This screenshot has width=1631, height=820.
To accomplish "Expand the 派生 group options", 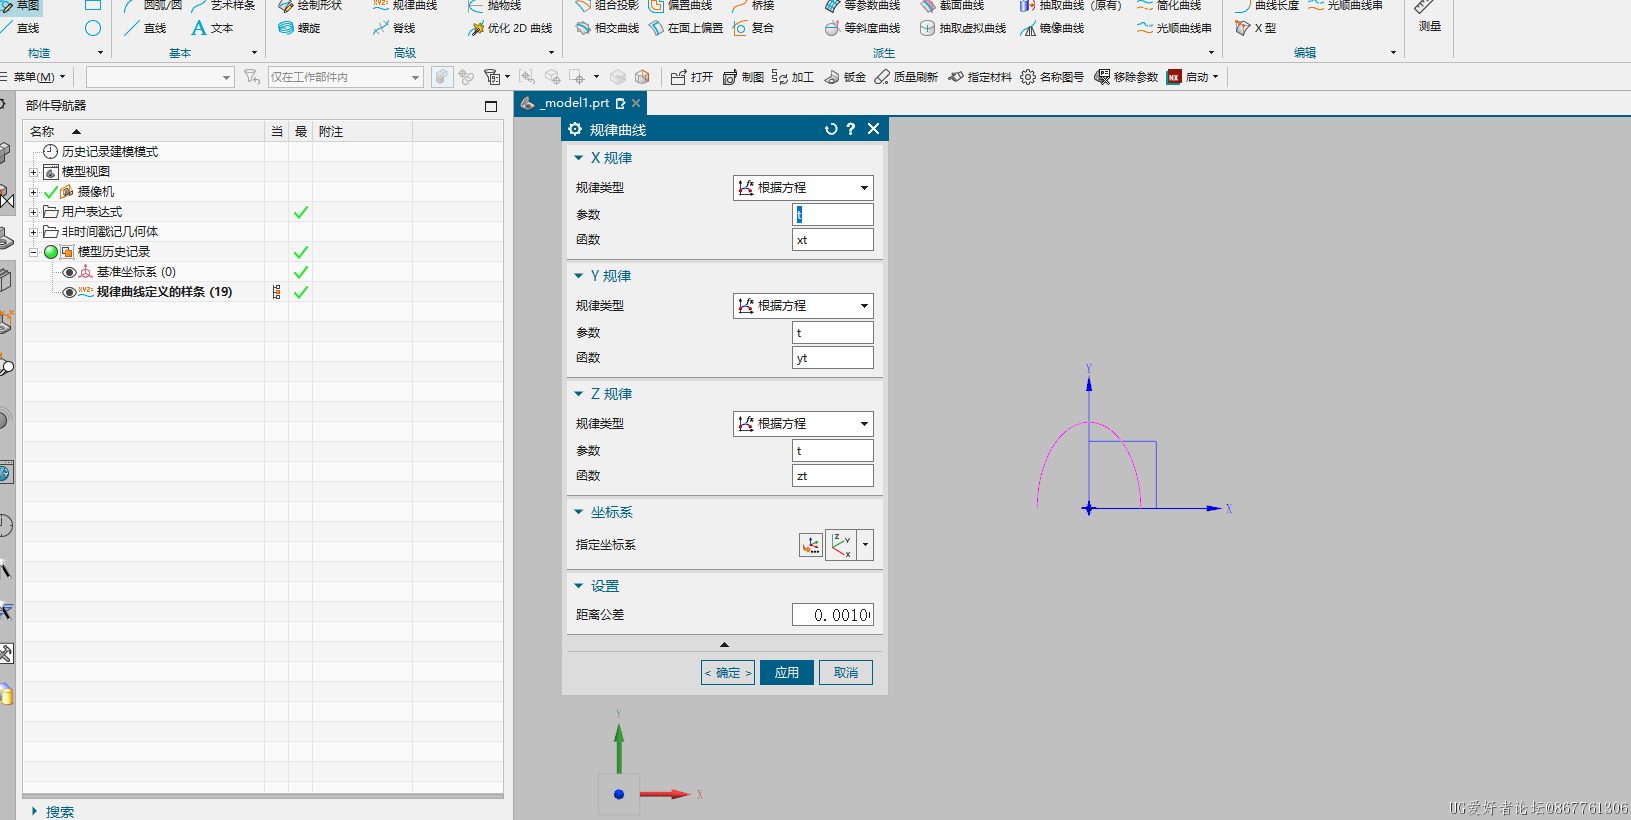I will click(1211, 53).
